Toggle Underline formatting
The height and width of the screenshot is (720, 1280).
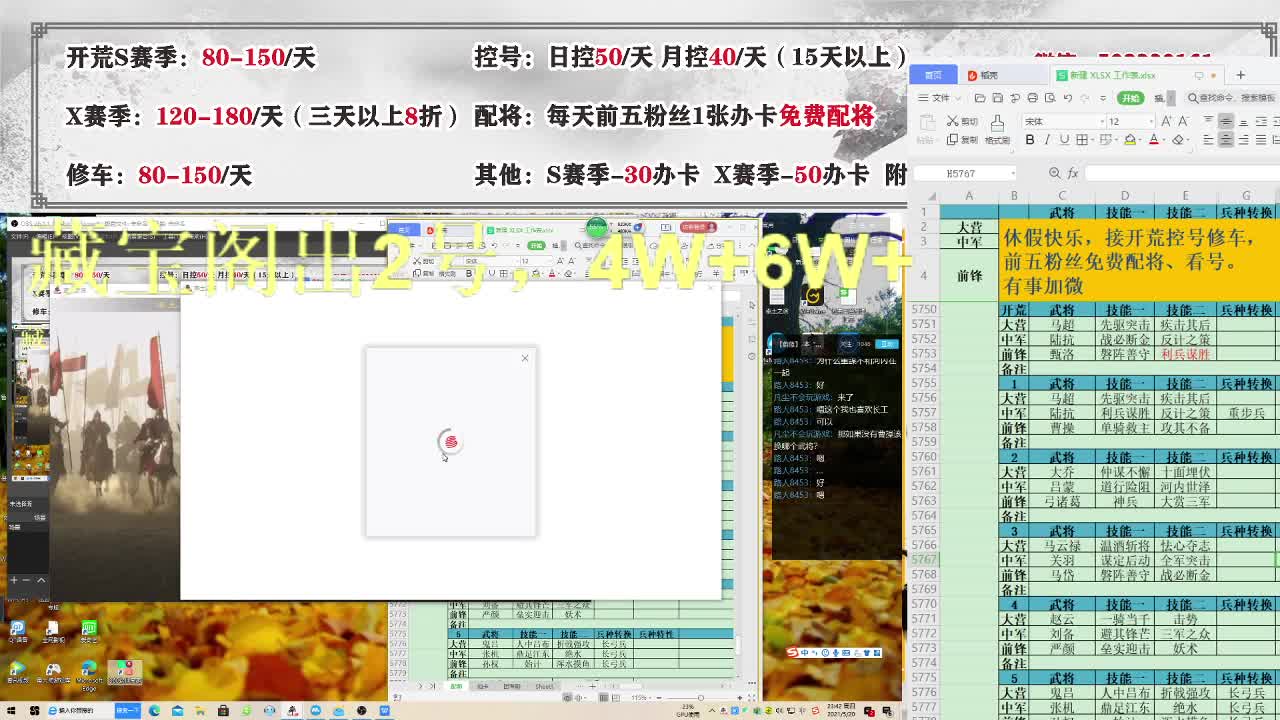1063,139
